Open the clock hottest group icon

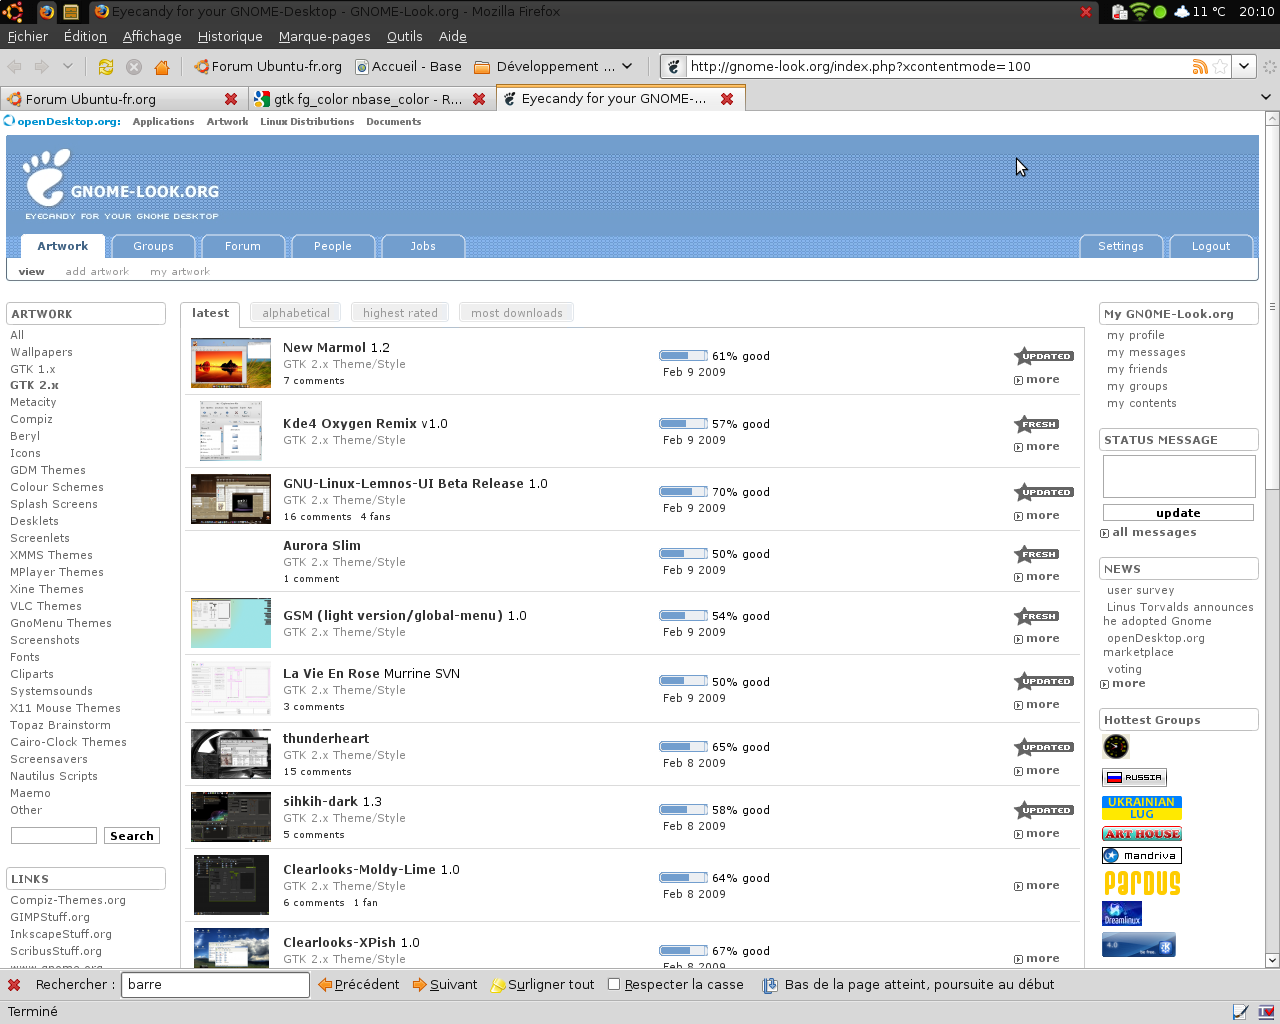click(1116, 746)
